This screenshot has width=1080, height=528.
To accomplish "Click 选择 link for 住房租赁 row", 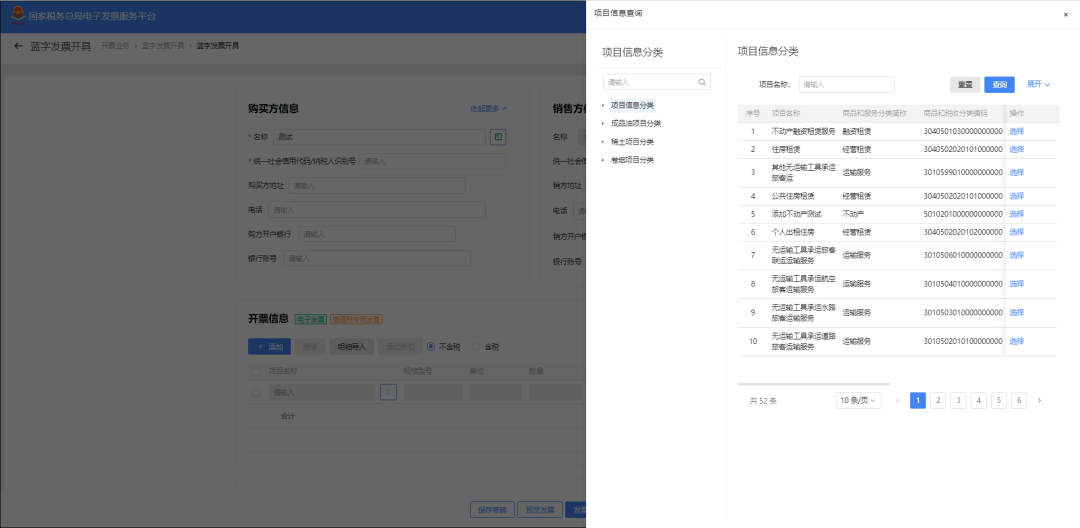I will (x=1016, y=149).
